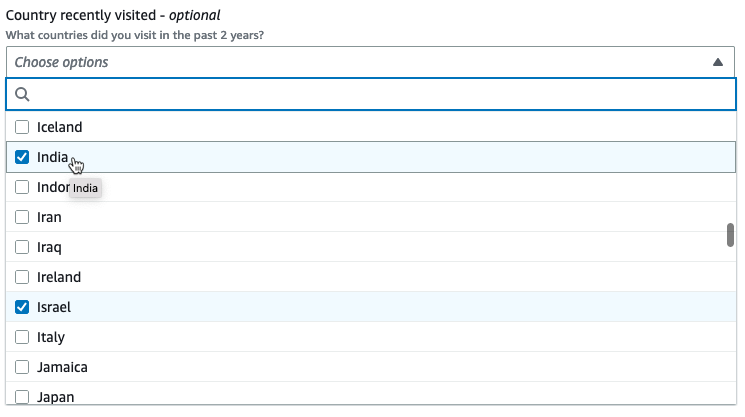Tick the Jamaica checkbox

point(22,367)
